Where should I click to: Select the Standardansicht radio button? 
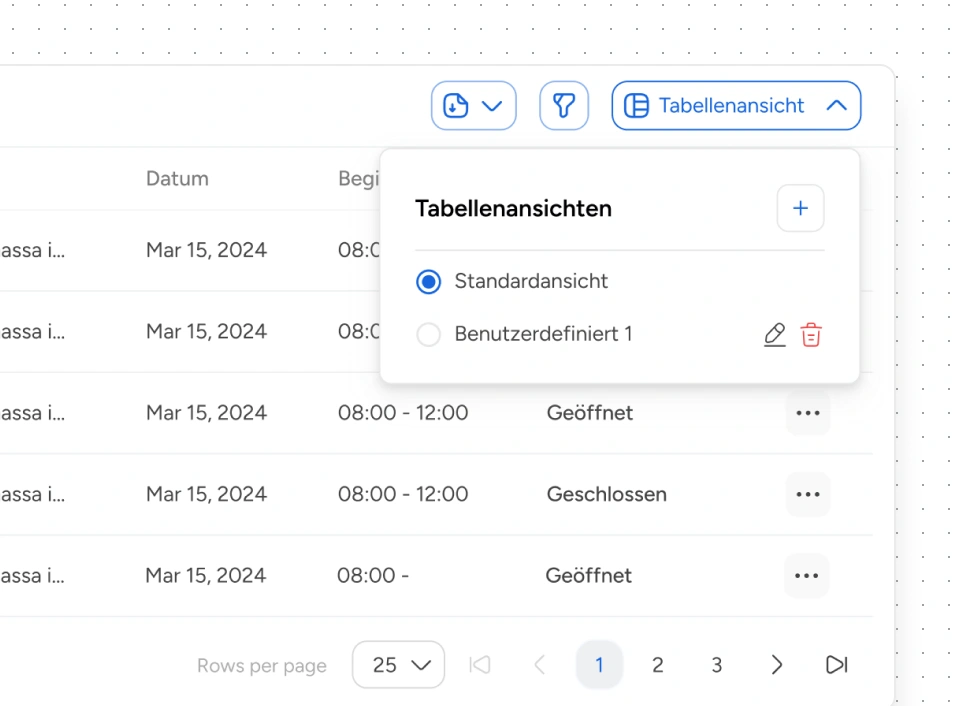(x=429, y=282)
